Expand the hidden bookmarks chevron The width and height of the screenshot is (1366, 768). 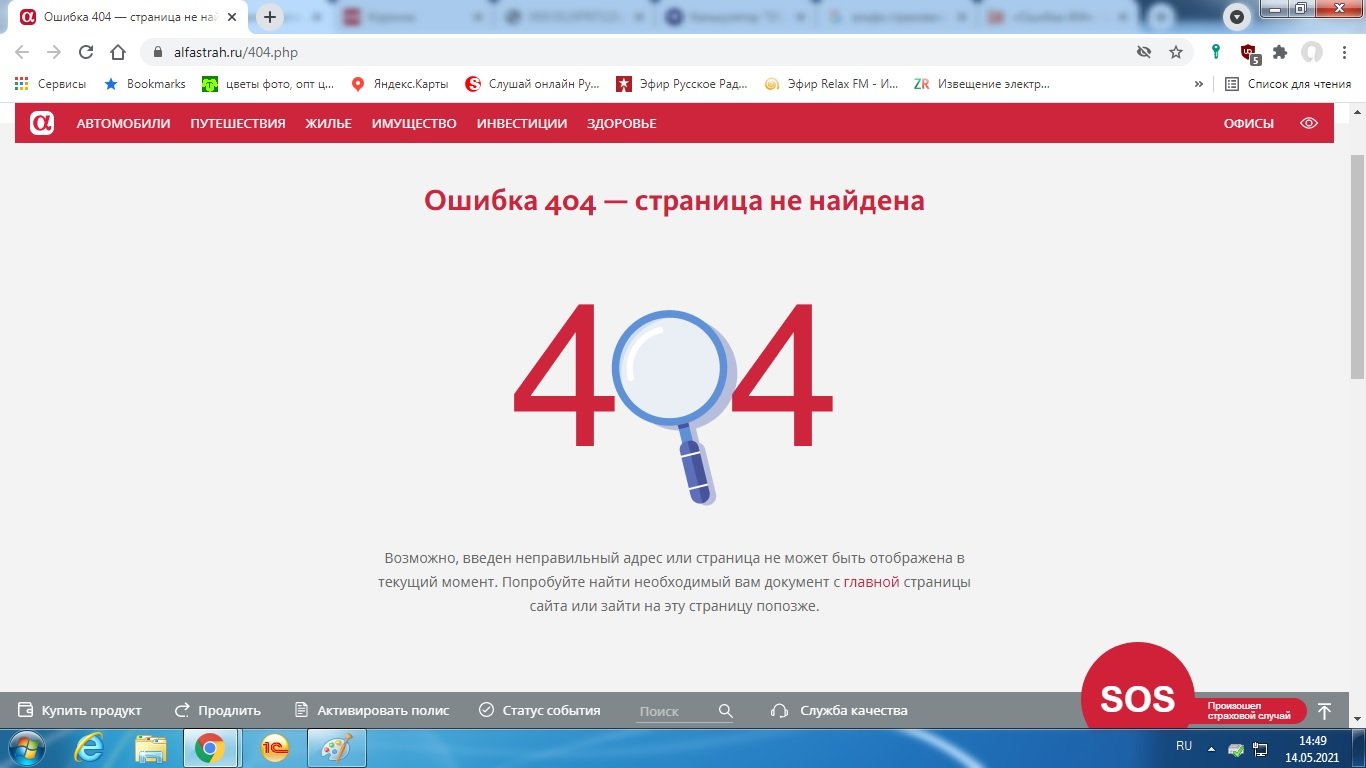click(x=1198, y=84)
